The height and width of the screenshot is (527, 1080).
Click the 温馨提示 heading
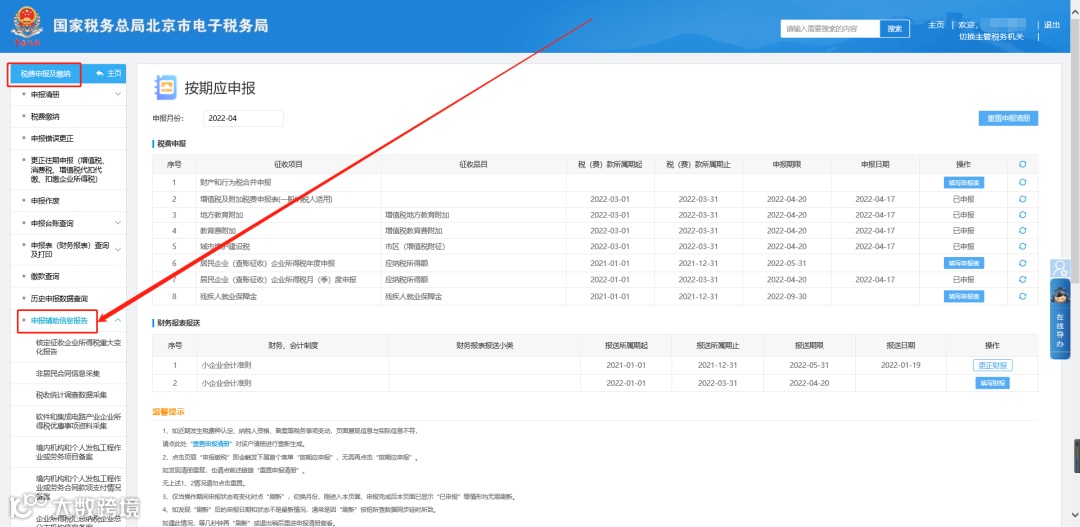168,413
